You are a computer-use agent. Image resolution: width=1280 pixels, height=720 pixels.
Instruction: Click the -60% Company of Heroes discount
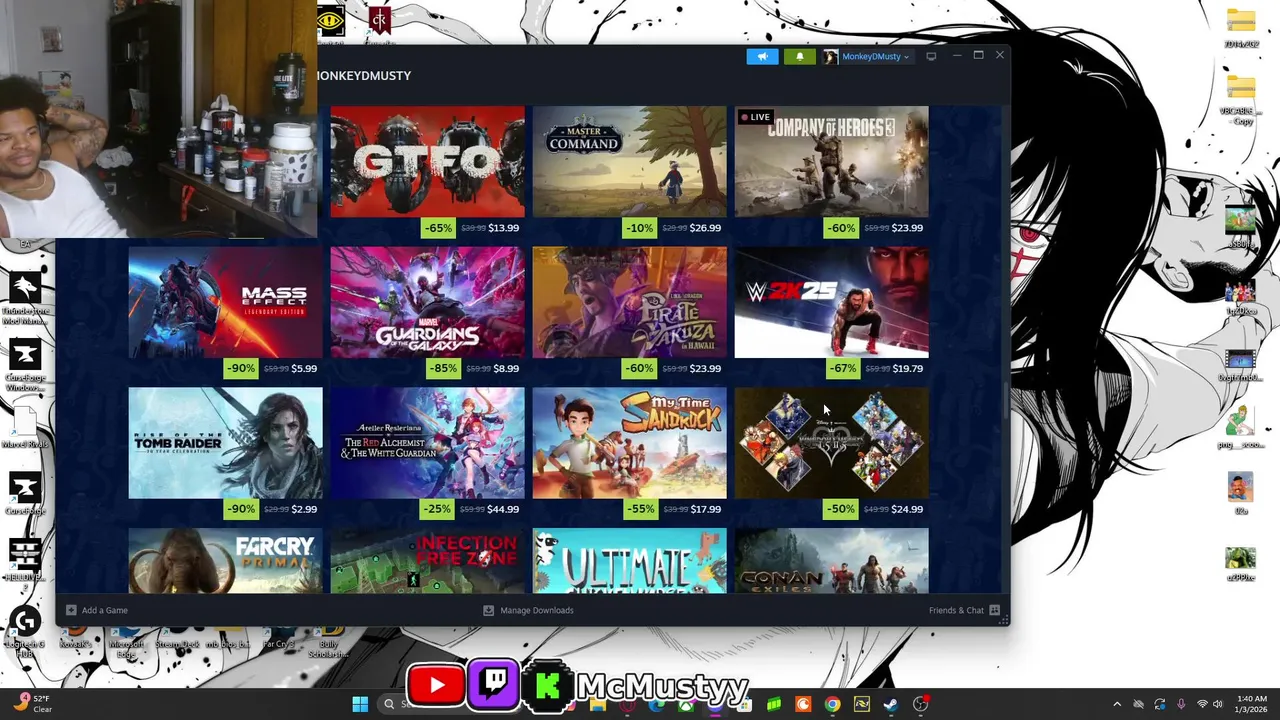point(841,228)
